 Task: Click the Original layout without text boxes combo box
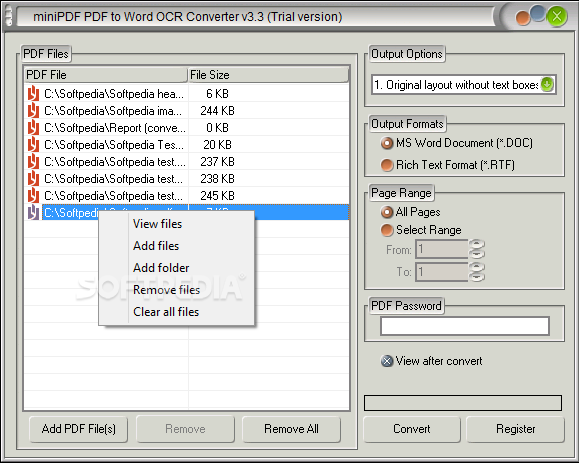tap(463, 85)
